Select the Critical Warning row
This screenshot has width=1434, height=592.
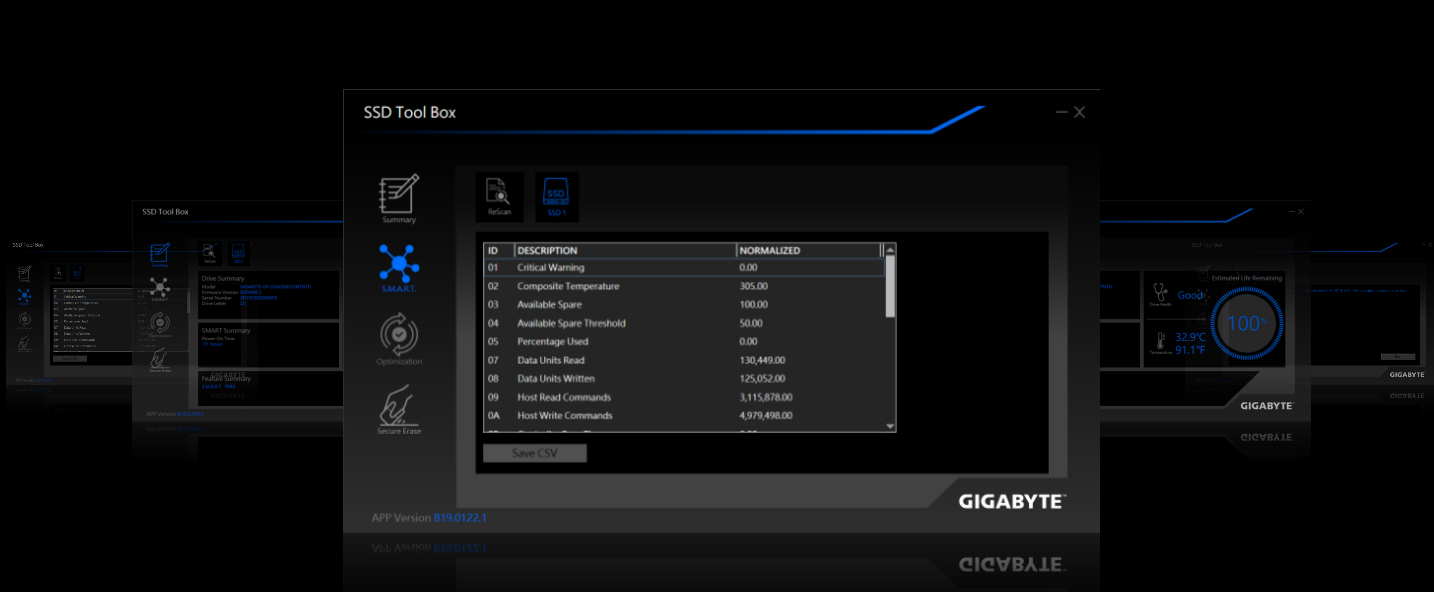pos(684,268)
